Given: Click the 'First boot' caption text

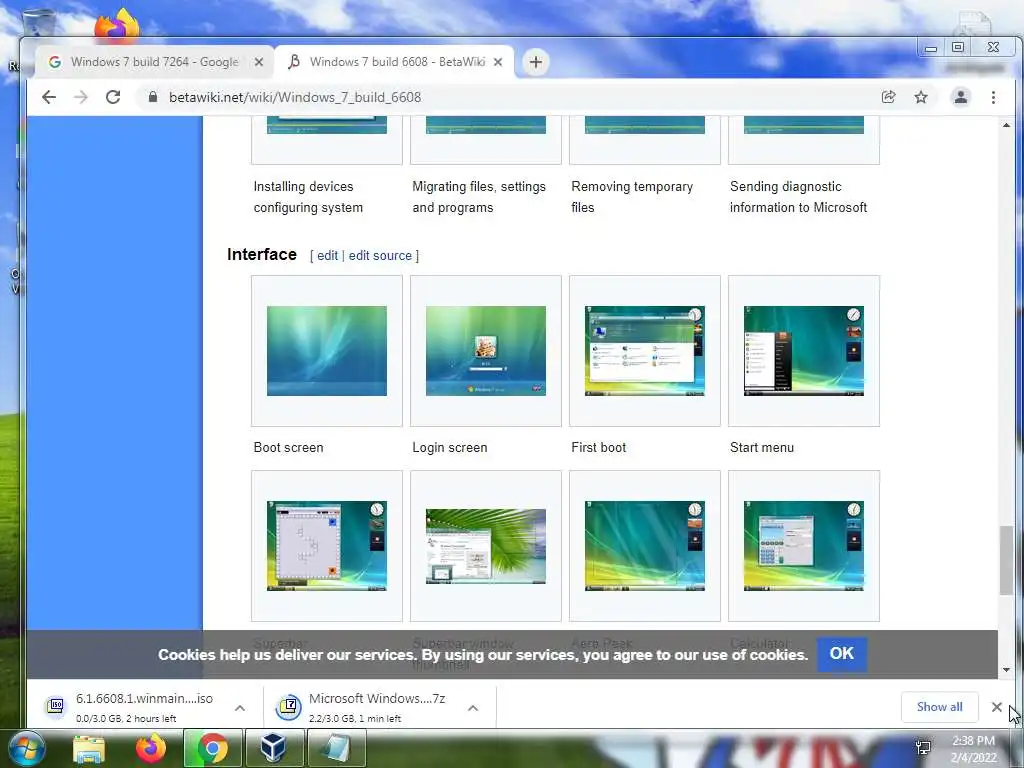Looking at the screenshot, I should point(599,447).
